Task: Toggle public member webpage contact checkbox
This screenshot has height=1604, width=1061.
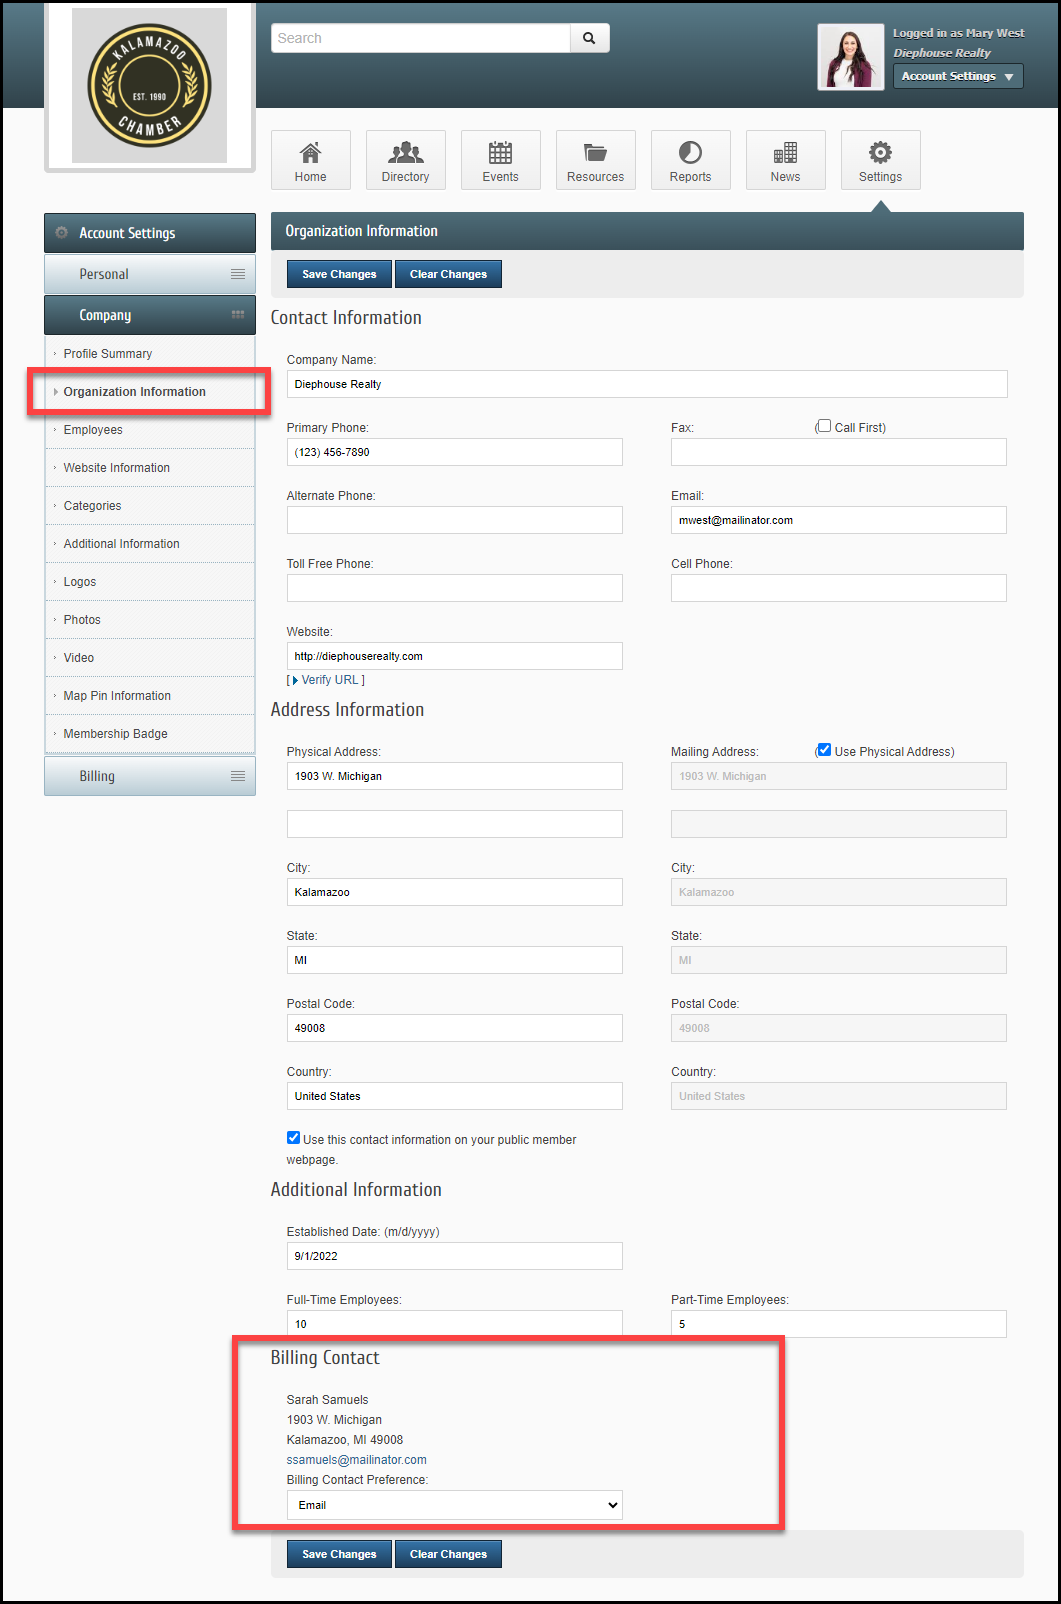Action: coord(293,1138)
